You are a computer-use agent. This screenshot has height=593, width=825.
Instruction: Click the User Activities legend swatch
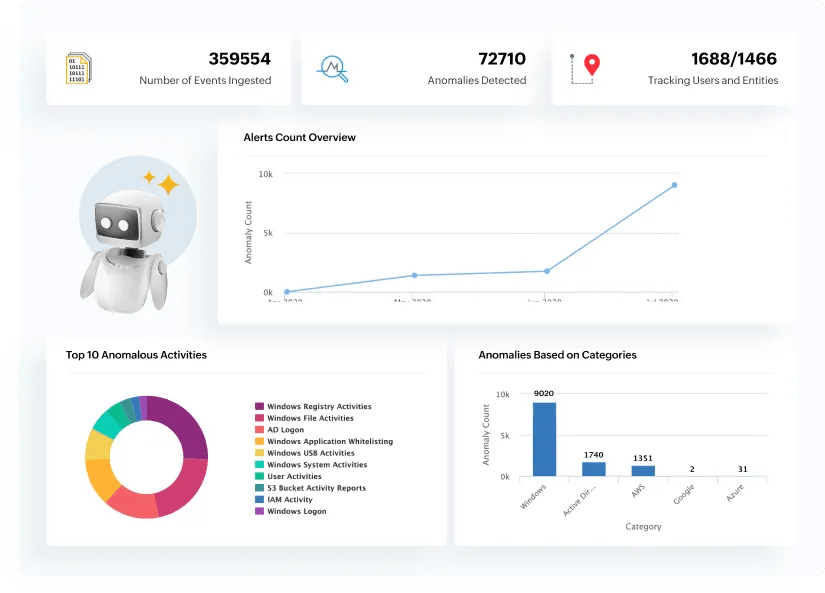tap(259, 476)
